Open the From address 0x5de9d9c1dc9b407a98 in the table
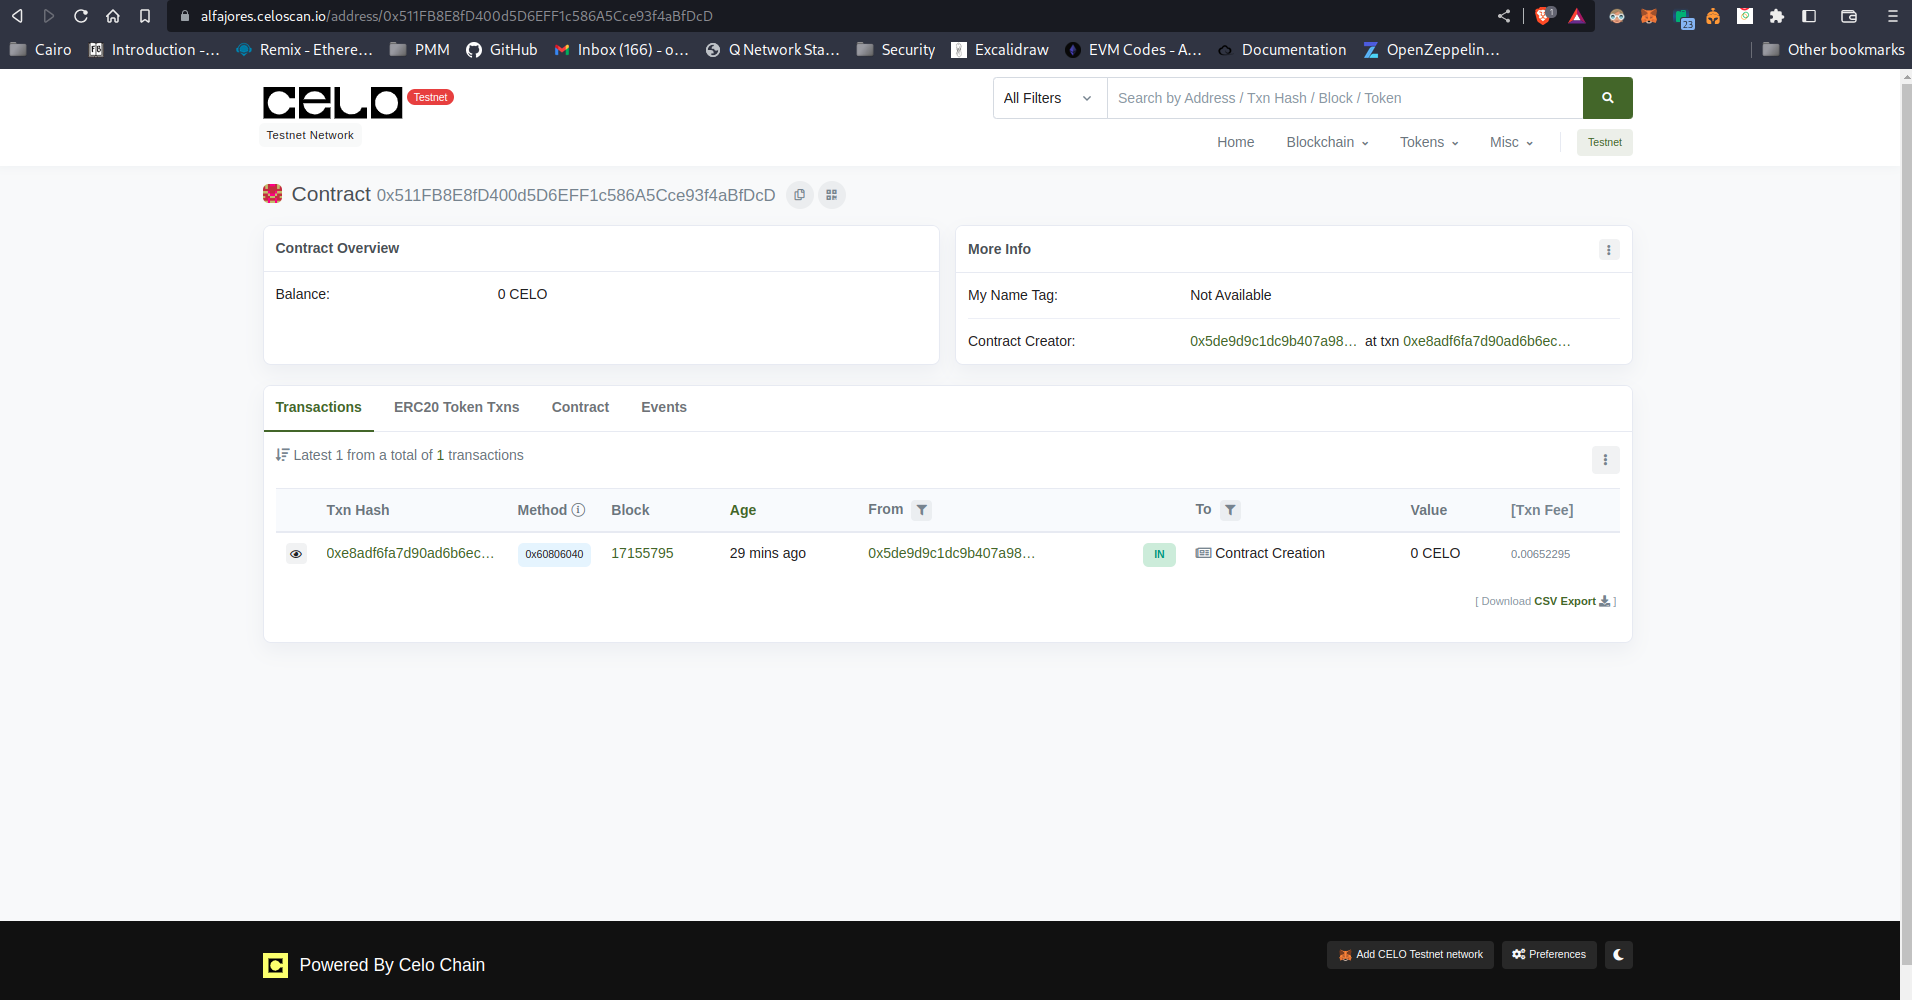 [x=951, y=553]
